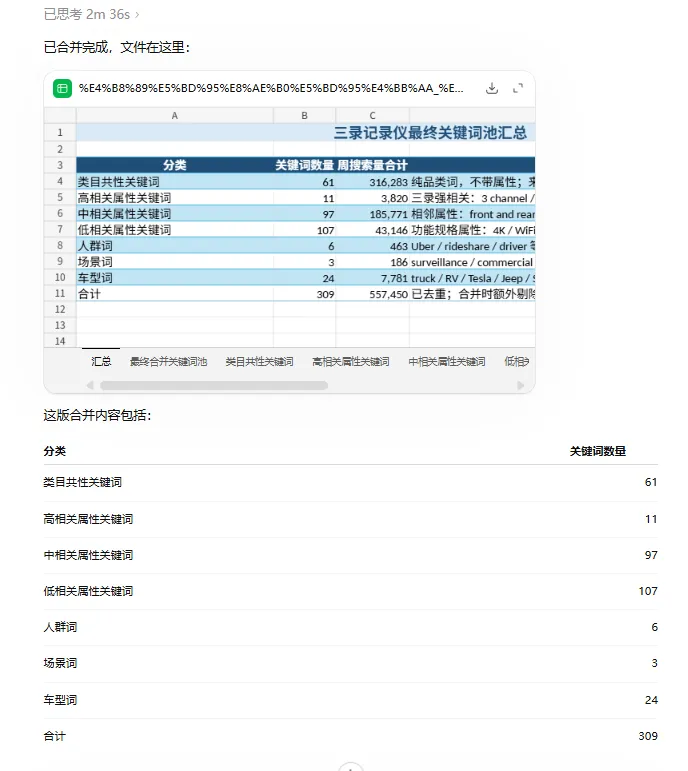Select column C header
The image size is (688, 771).
tap(372, 116)
